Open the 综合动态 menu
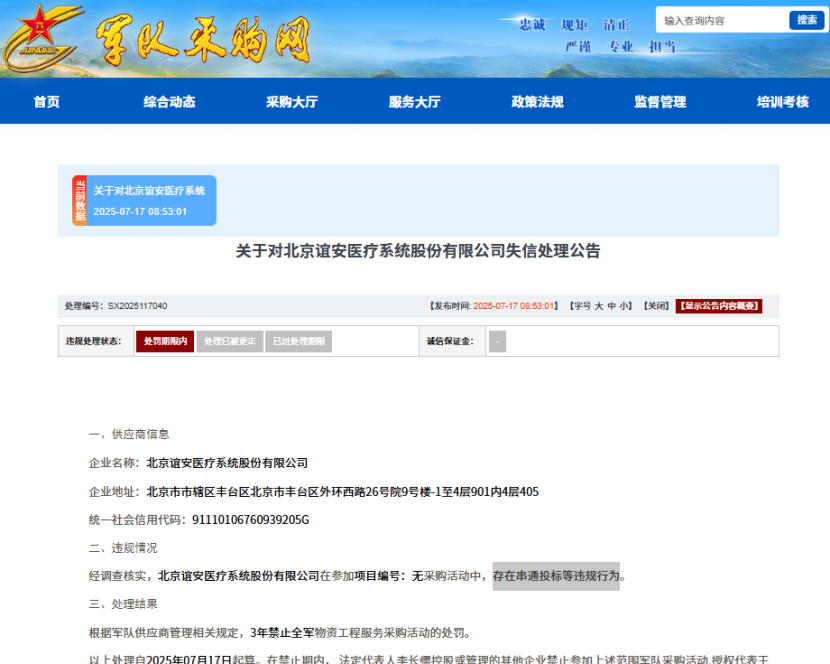The image size is (830, 664). [169, 102]
